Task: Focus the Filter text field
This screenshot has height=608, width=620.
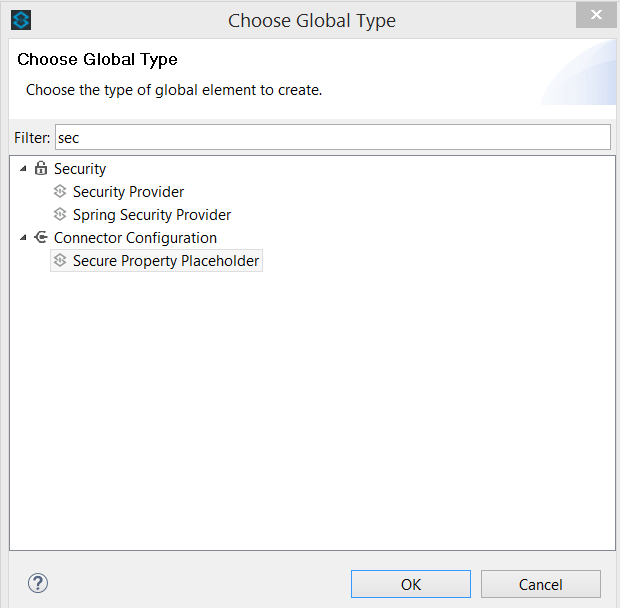Action: 331,137
